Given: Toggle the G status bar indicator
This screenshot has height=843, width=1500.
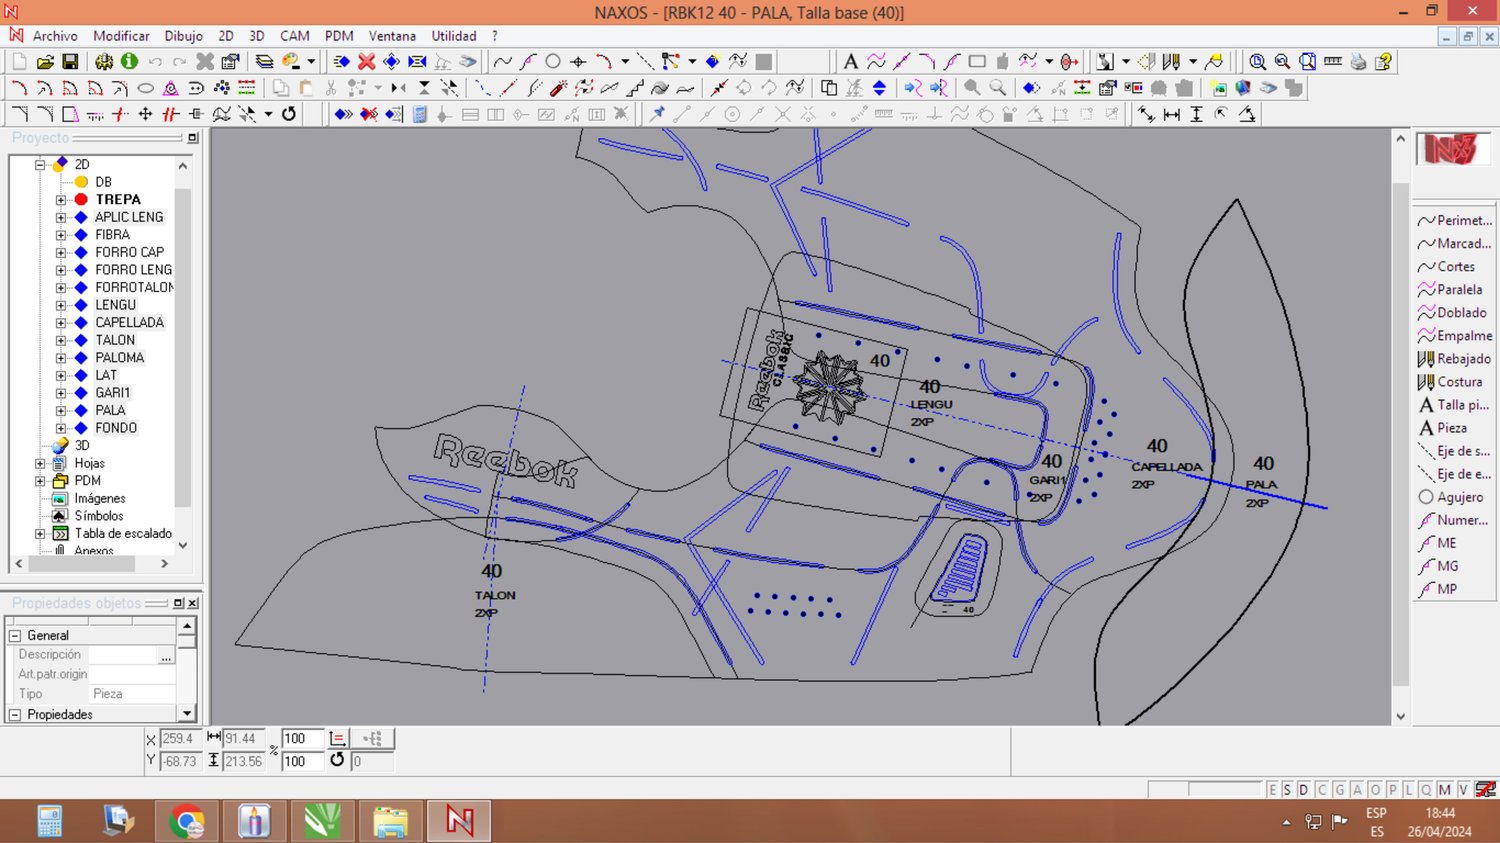Looking at the screenshot, I should point(1340,790).
